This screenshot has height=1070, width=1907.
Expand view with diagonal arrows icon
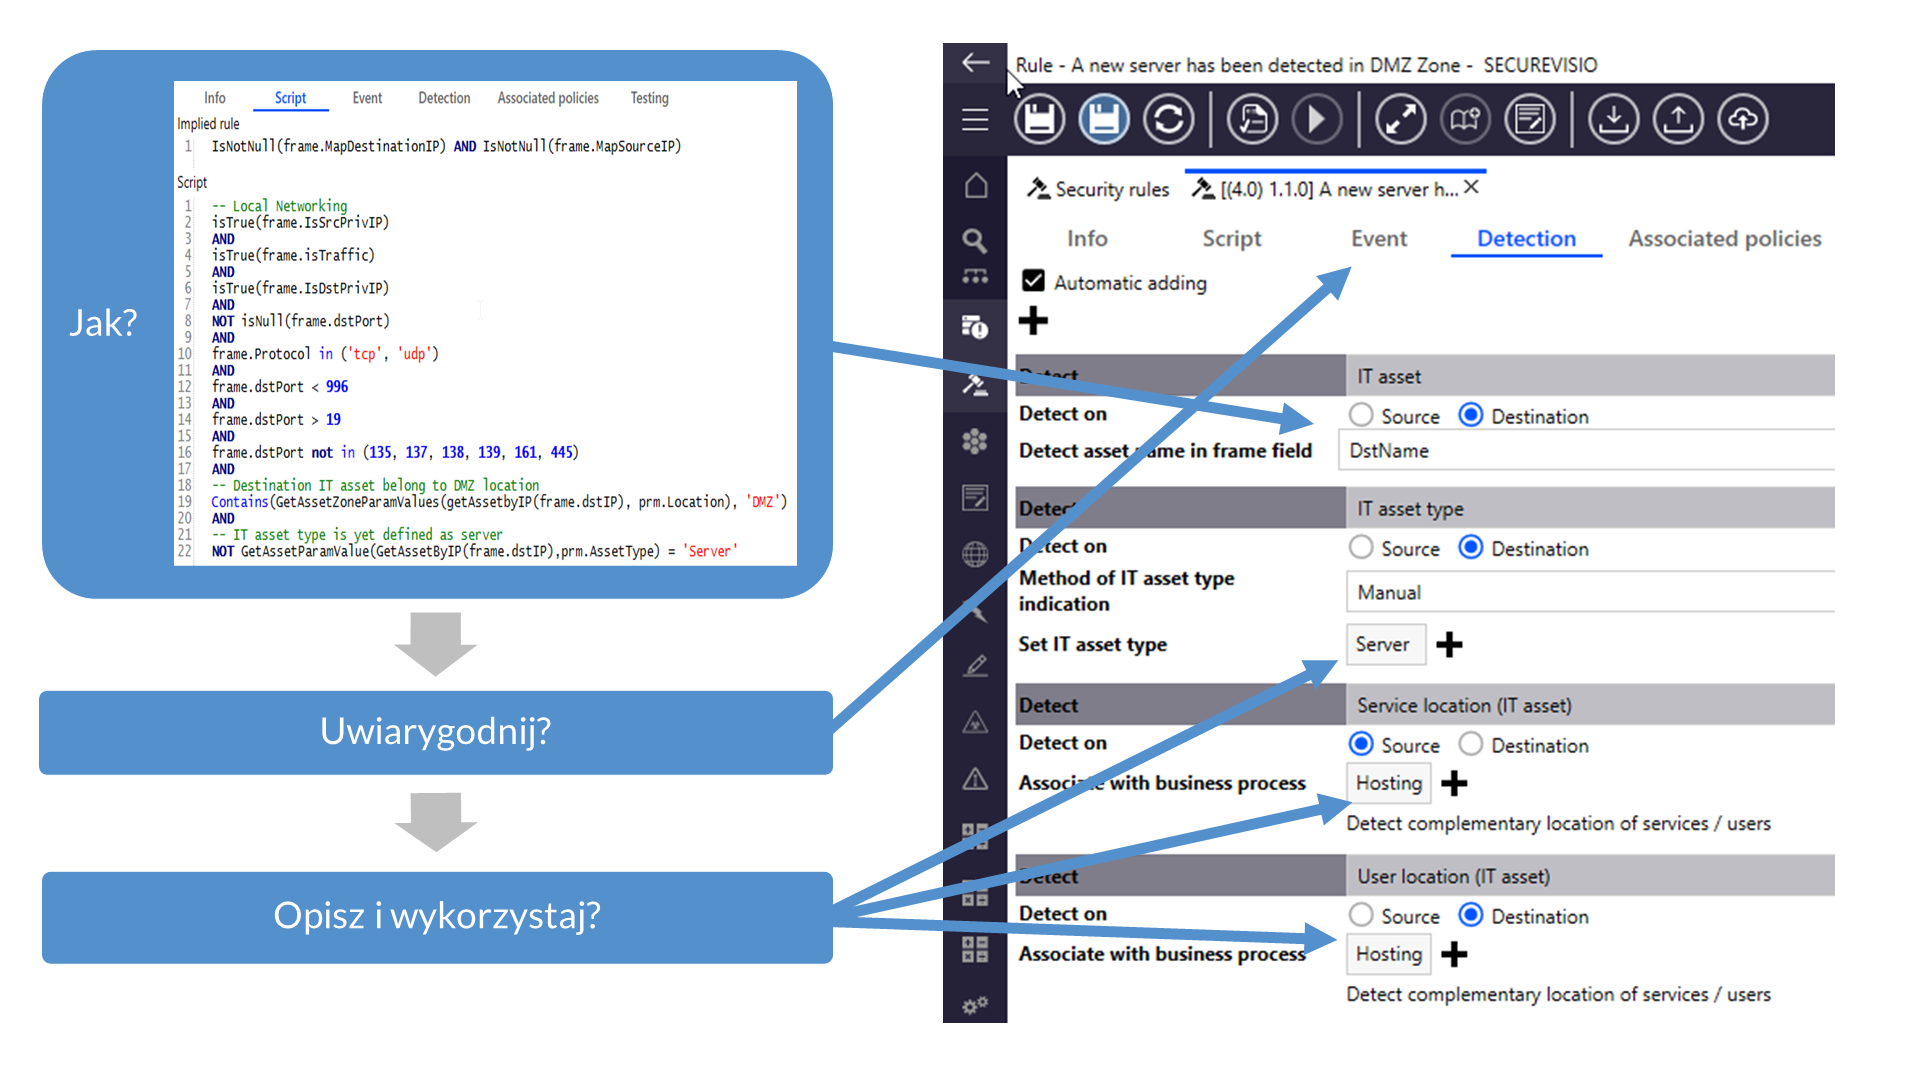click(x=1400, y=120)
